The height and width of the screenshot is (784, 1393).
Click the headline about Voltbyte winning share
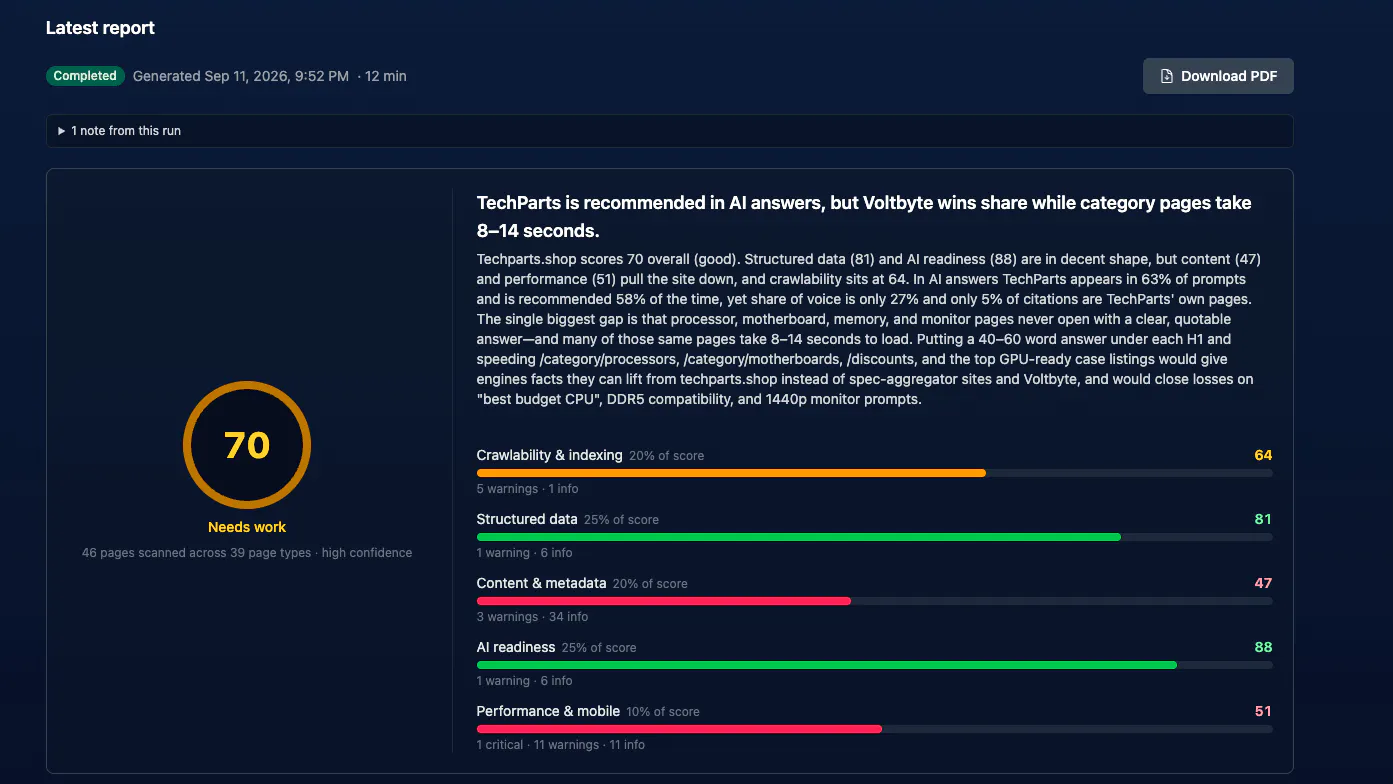click(864, 217)
